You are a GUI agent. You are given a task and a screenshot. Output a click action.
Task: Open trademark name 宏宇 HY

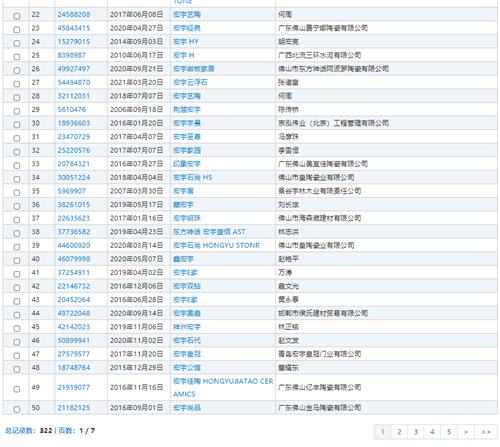coord(186,42)
